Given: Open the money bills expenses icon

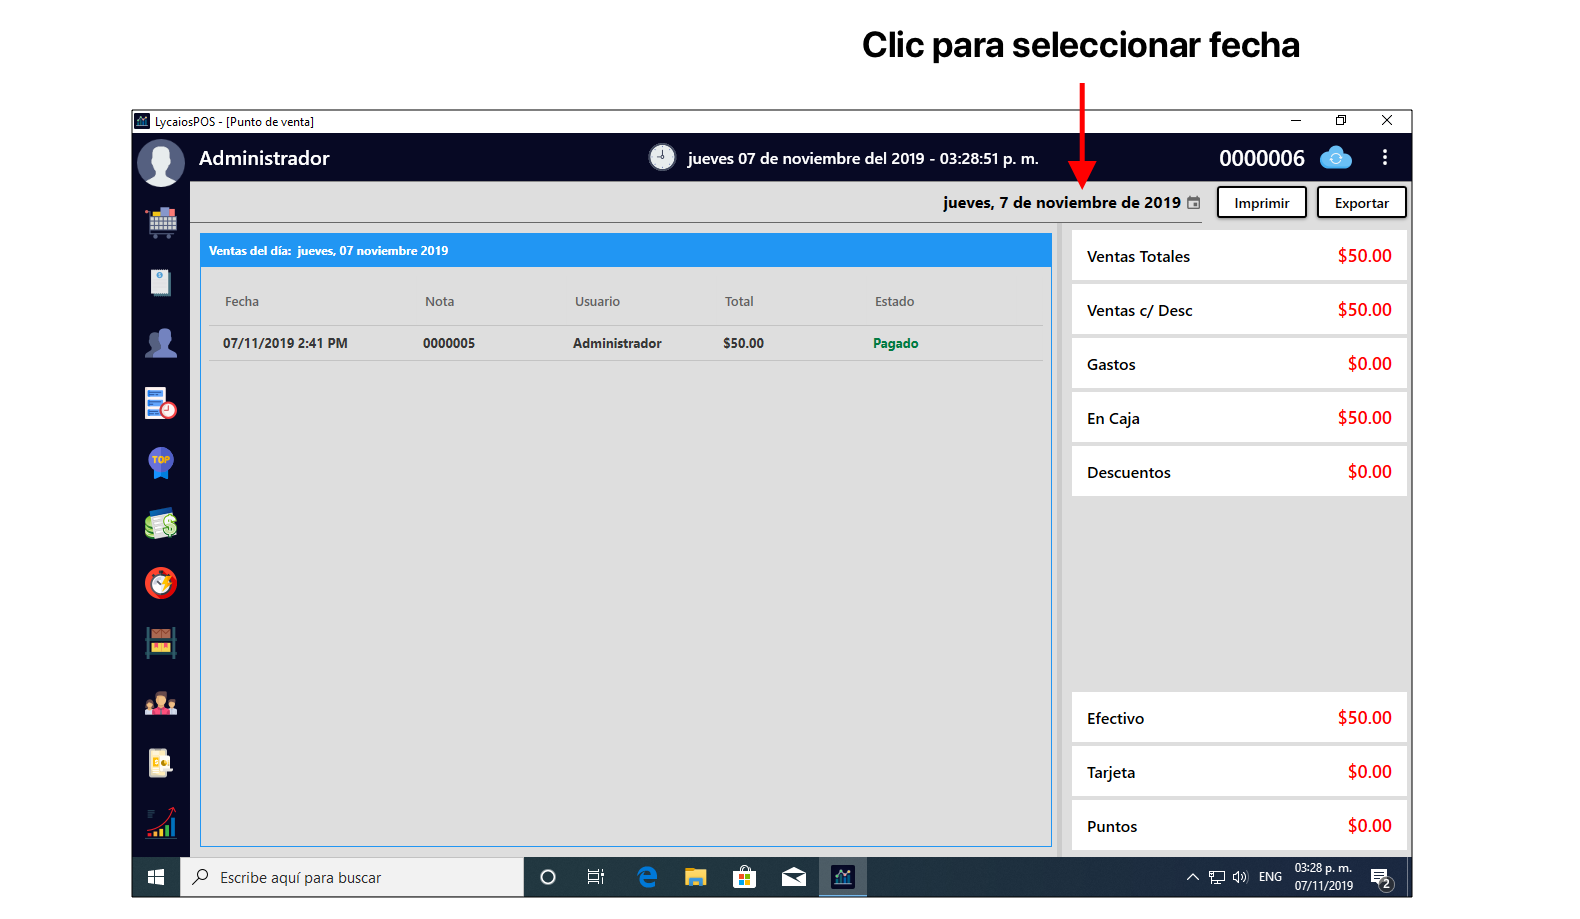Looking at the screenshot, I should [x=161, y=523].
